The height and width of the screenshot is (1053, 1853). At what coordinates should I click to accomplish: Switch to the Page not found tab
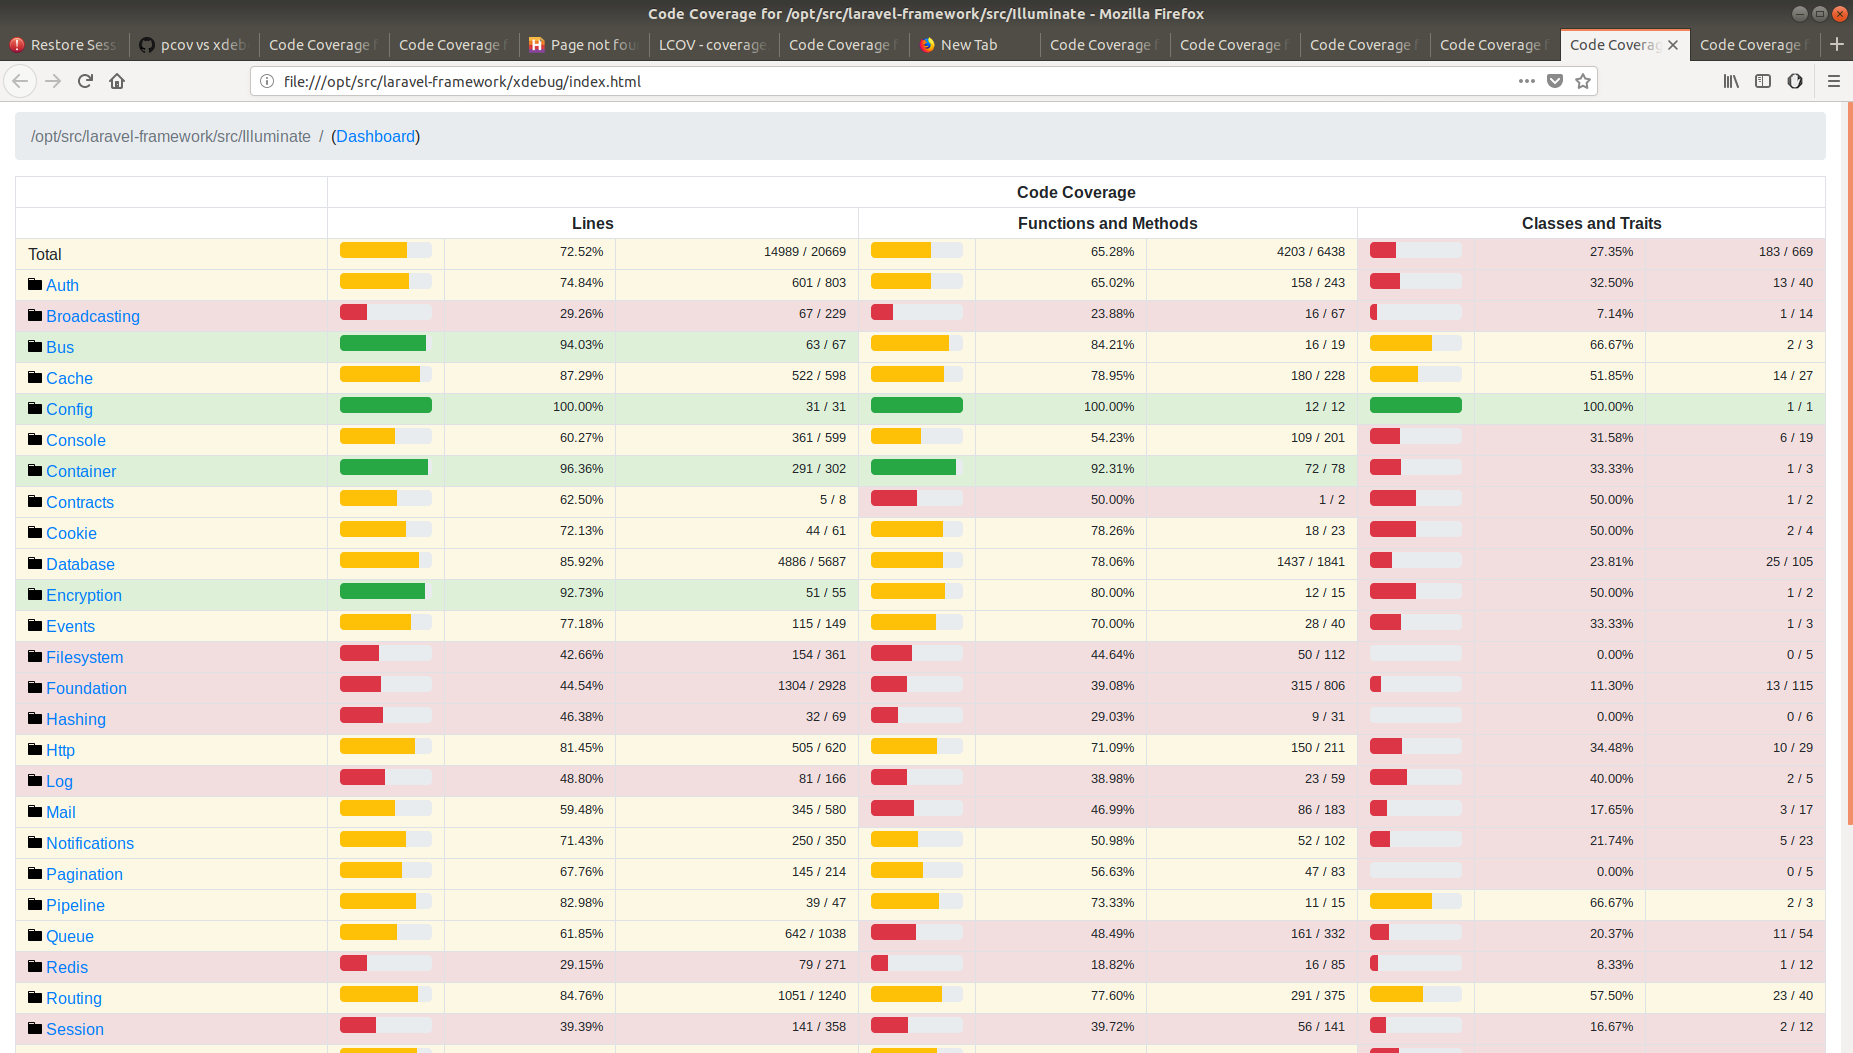(584, 45)
